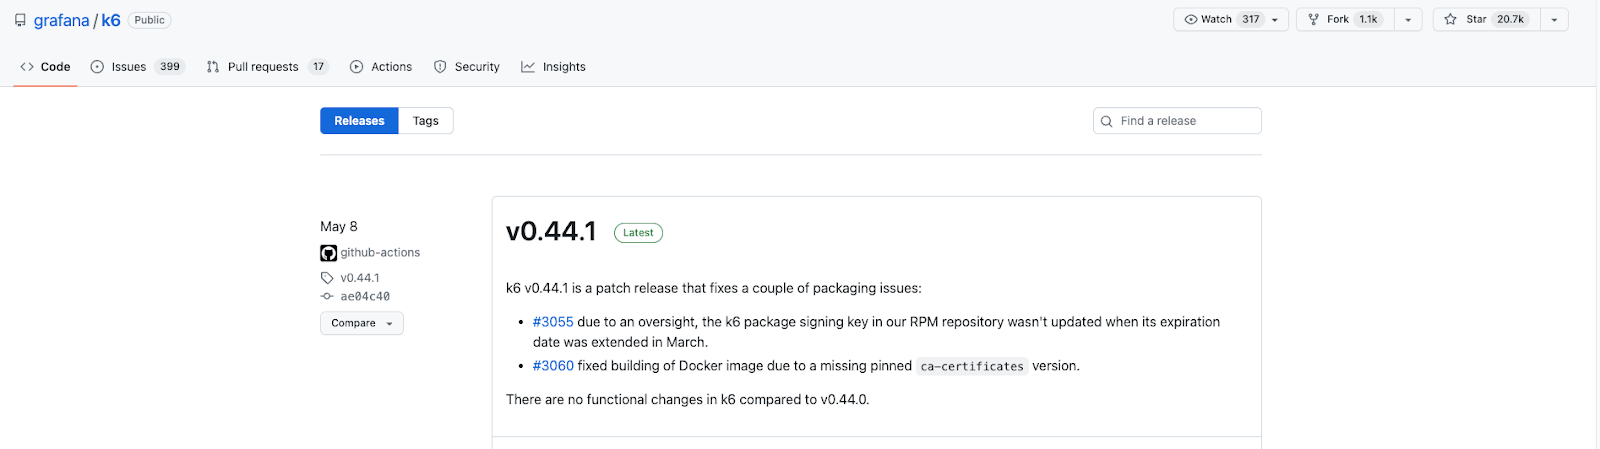
Task: Click the repository icon beside grafana
Action: [20, 20]
